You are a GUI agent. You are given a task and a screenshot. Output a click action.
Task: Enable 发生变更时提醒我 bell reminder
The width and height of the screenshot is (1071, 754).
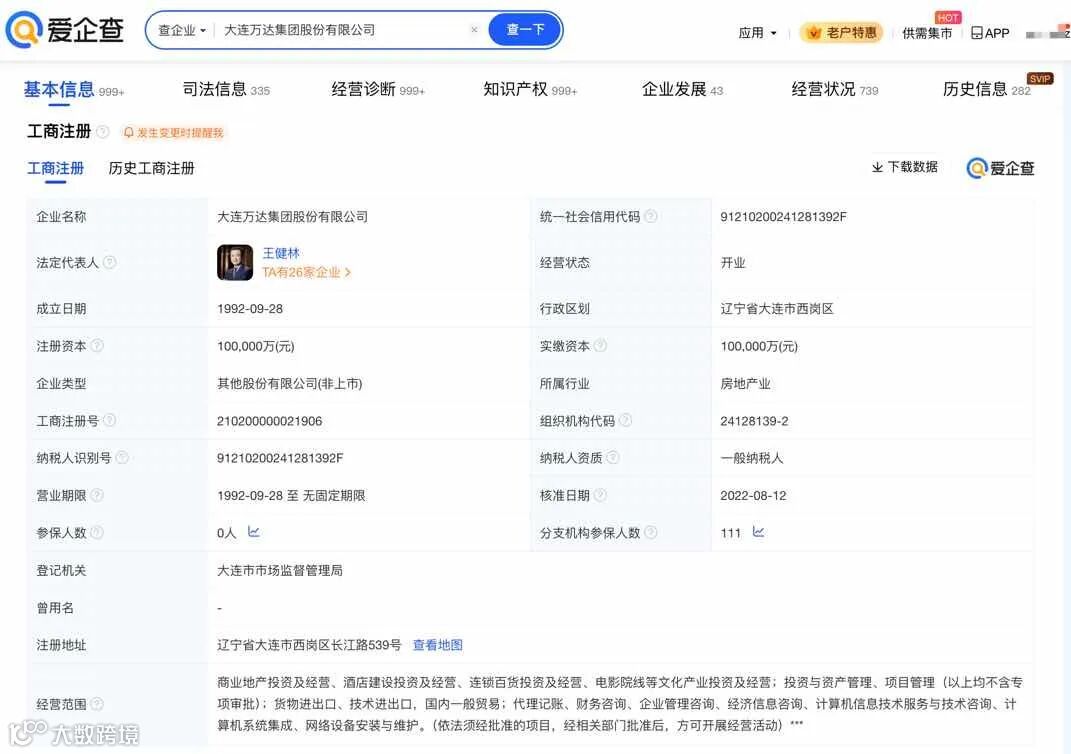tap(173, 132)
